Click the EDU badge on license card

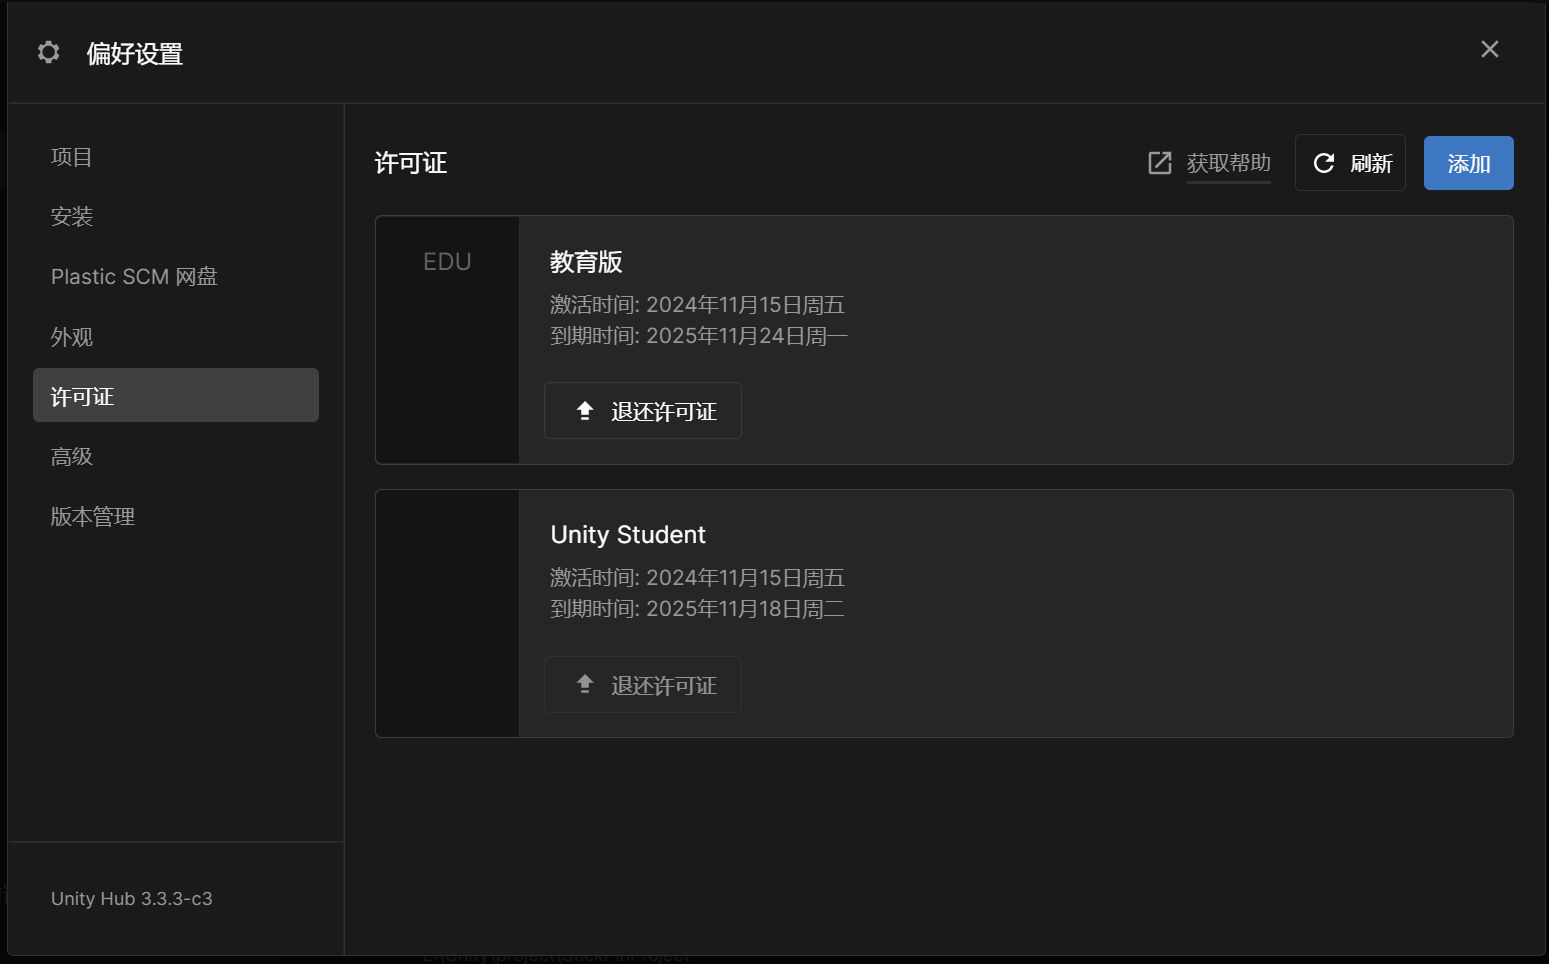(x=447, y=262)
